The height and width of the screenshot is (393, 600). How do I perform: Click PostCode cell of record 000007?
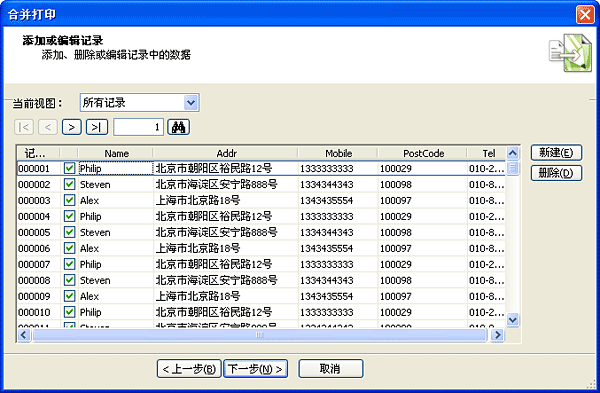point(423,264)
